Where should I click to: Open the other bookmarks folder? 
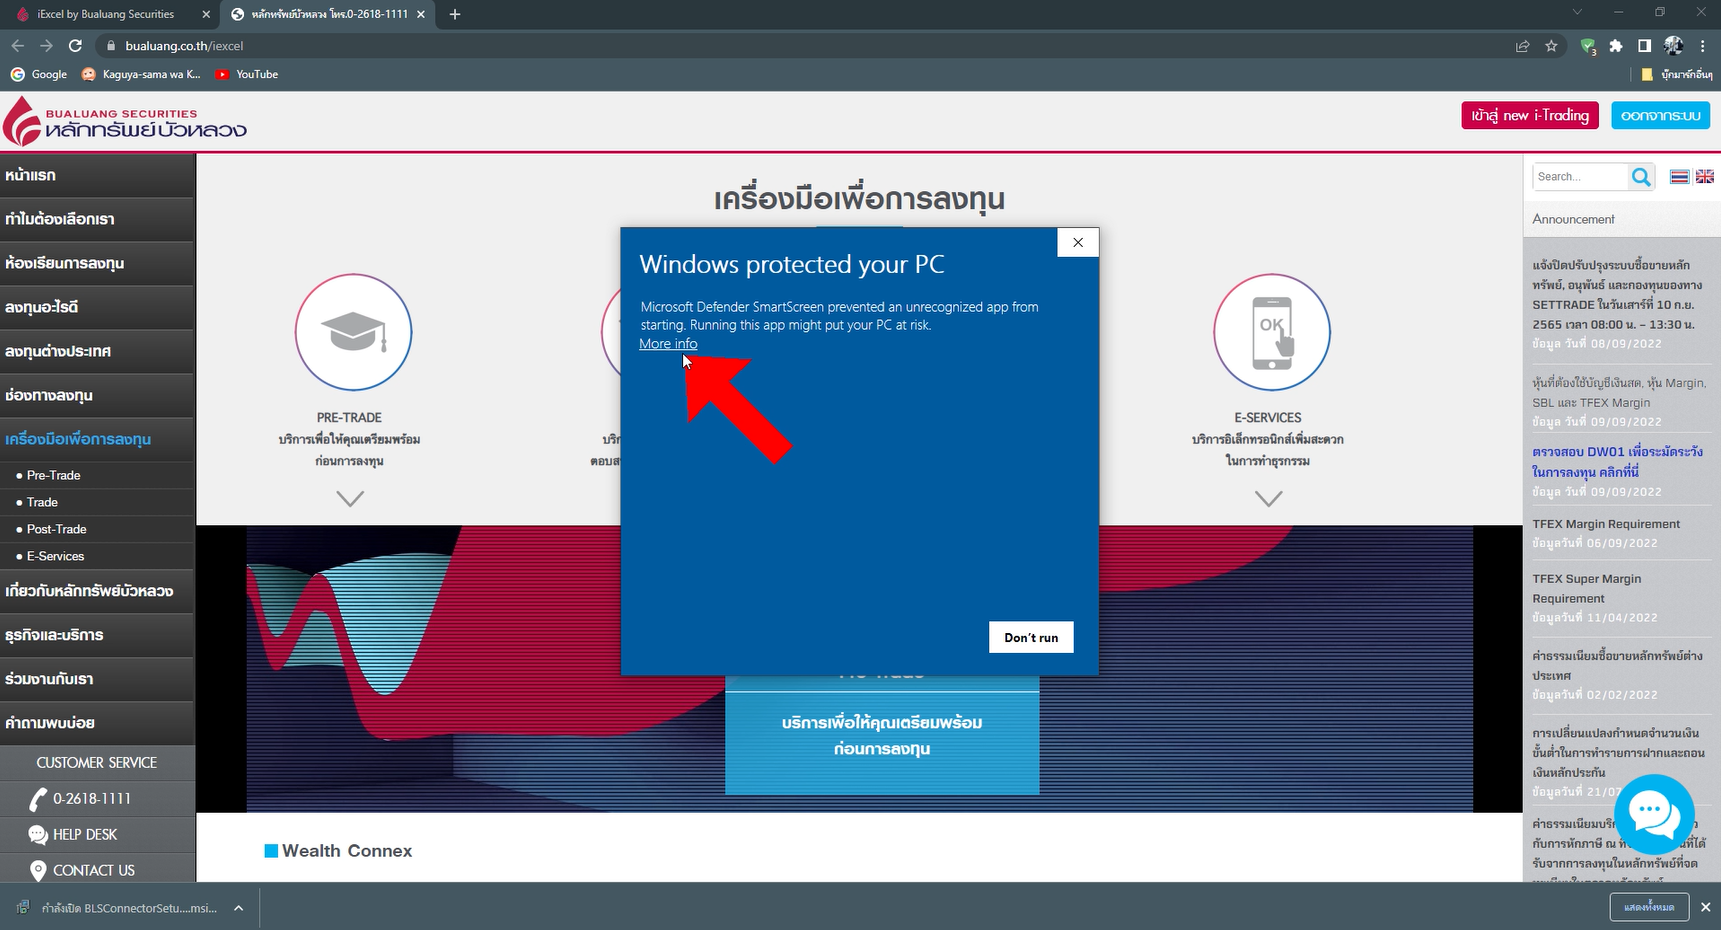(x=1677, y=74)
